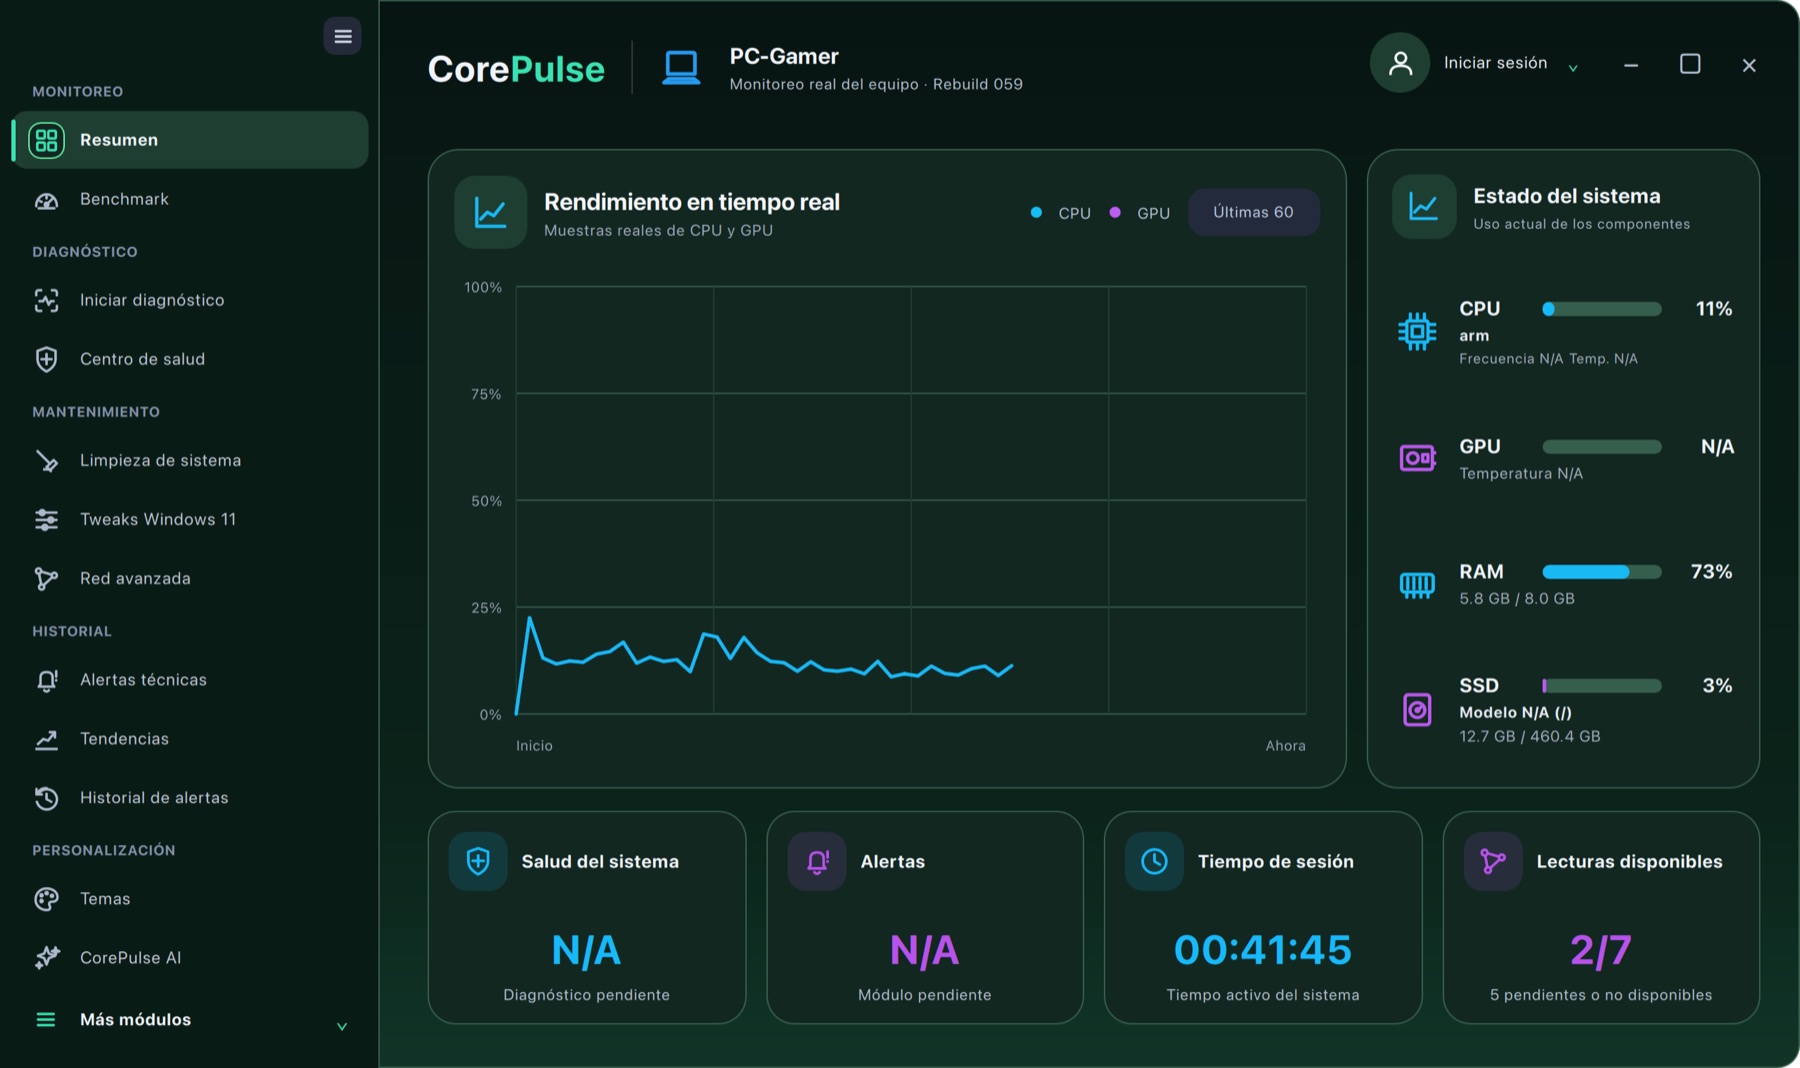This screenshot has width=1800, height=1068.
Task: Click the SSD disk icon
Action: tap(1417, 710)
